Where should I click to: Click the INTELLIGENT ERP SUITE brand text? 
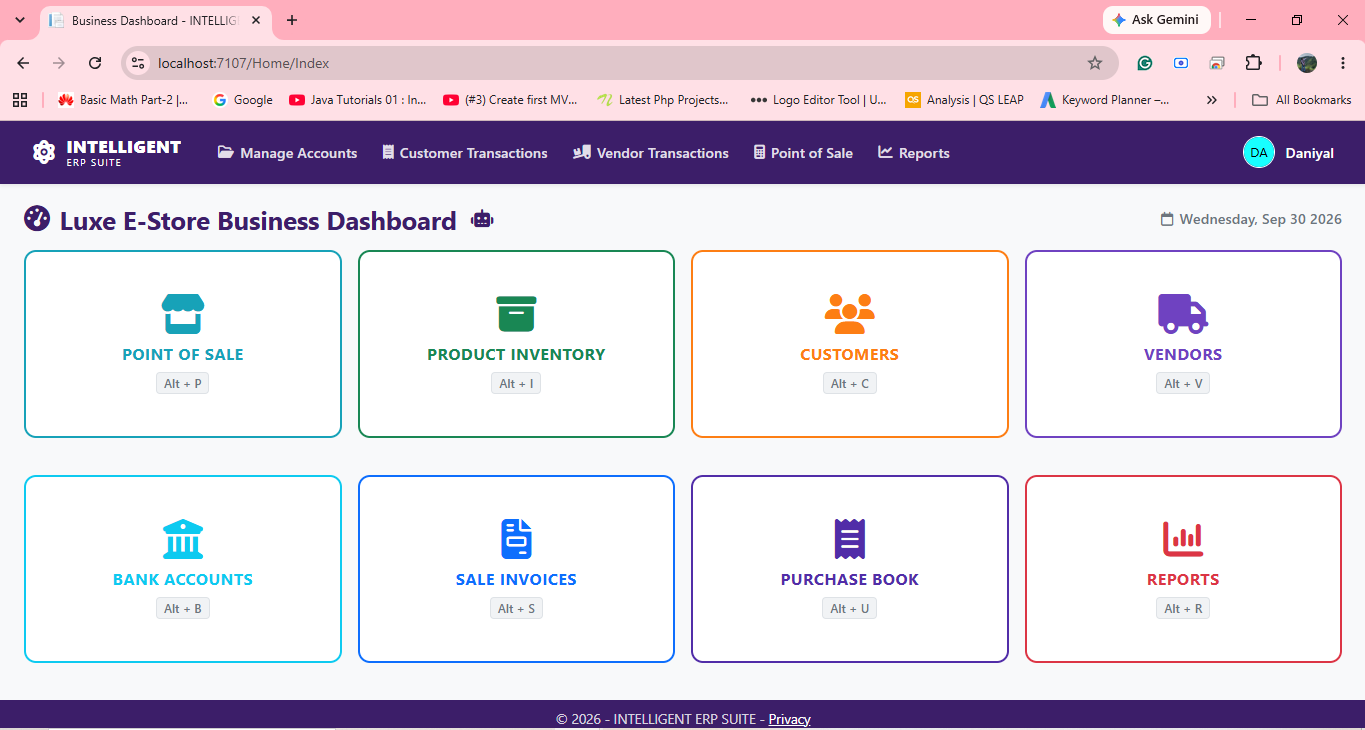[124, 152]
